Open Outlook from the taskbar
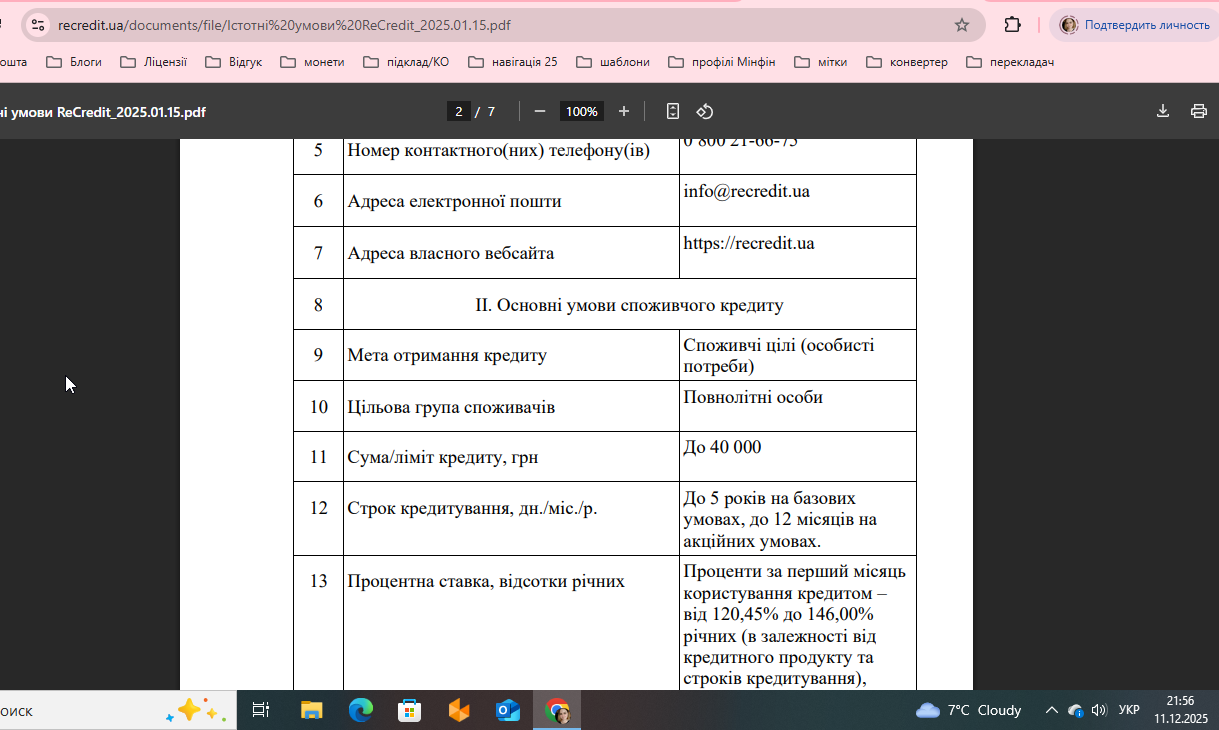This screenshot has width=1219, height=730. pyautogui.click(x=508, y=710)
